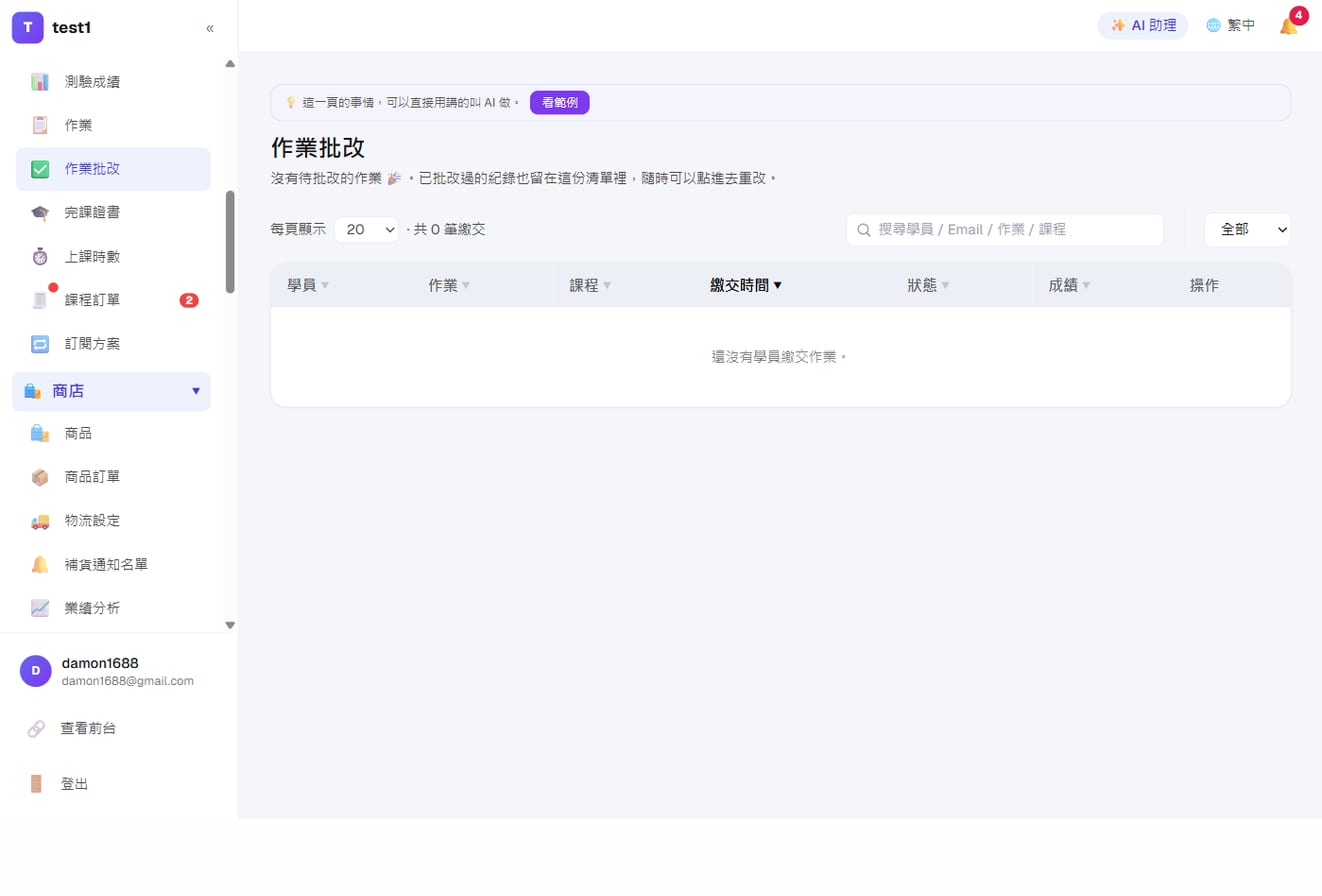
Task: Sort table by 課程 column
Action: [x=590, y=285]
